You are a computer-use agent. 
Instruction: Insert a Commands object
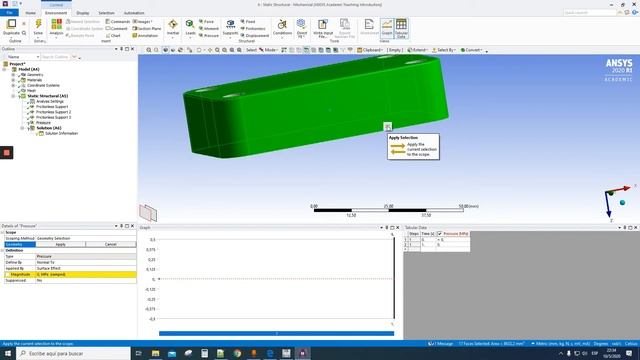click(x=118, y=21)
